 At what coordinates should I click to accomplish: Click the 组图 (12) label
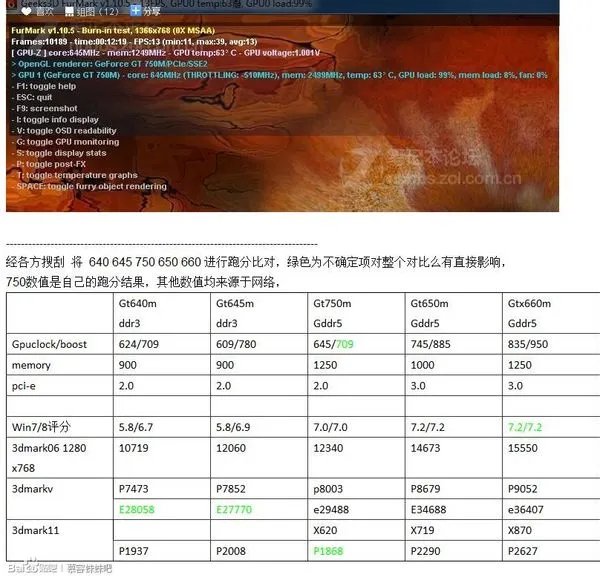click(97, 12)
